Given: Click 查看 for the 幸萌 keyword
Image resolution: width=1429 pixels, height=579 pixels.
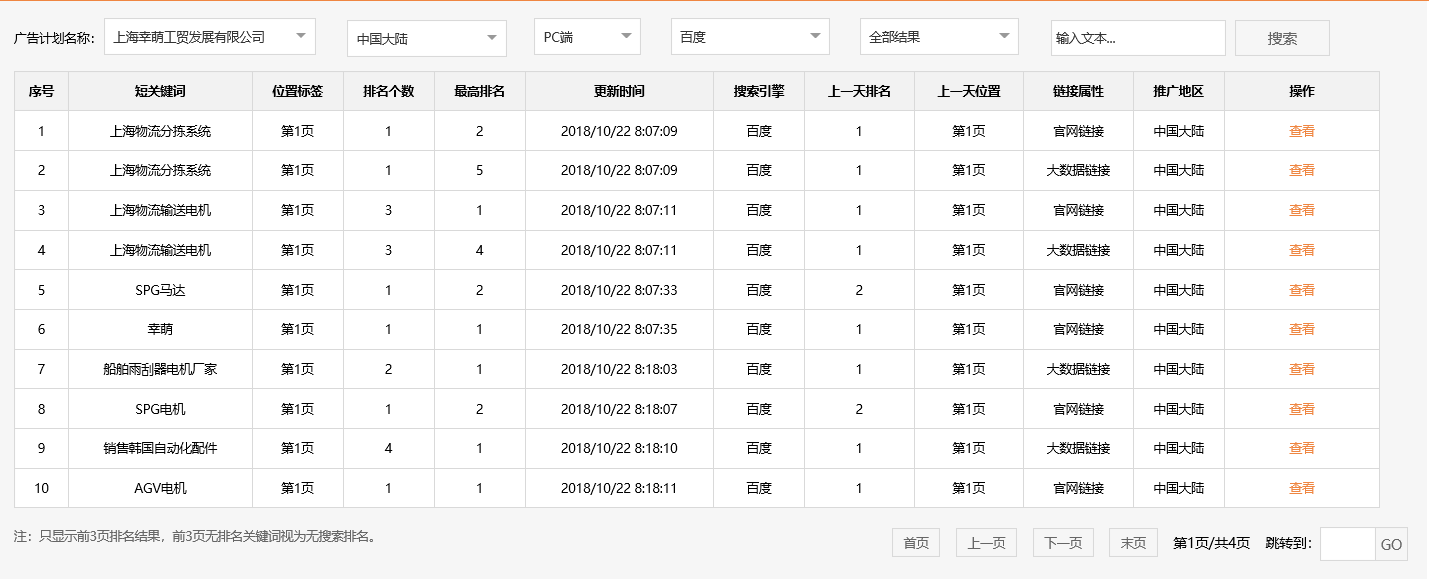Looking at the screenshot, I should pyautogui.click(x=1302, y=329).
